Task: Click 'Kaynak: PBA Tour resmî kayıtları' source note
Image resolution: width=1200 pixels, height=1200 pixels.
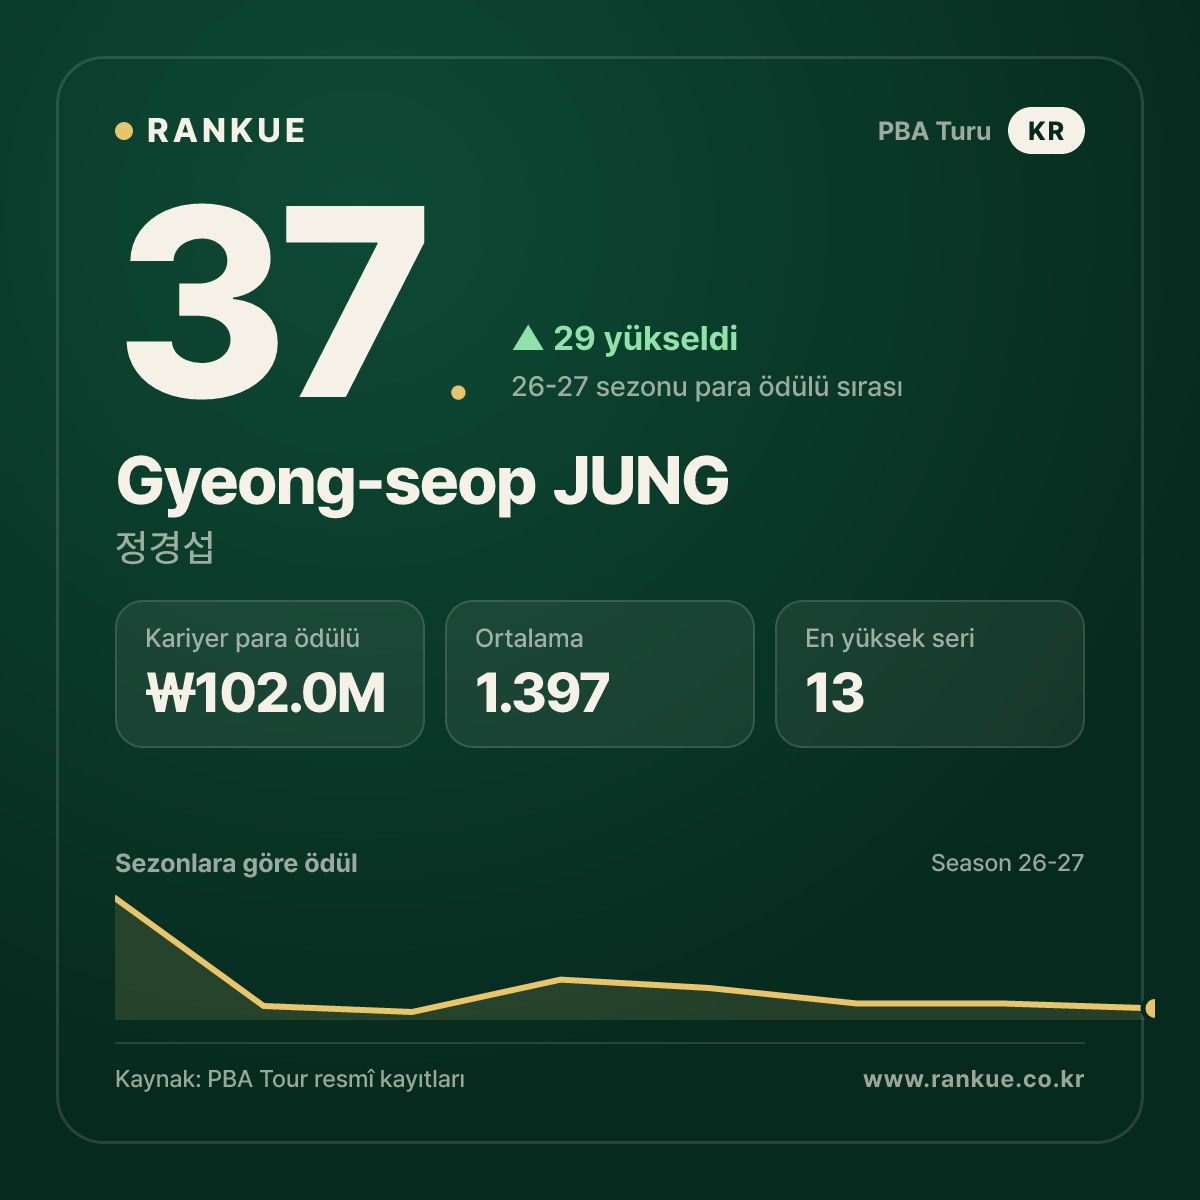Action: click(290, 1080)
